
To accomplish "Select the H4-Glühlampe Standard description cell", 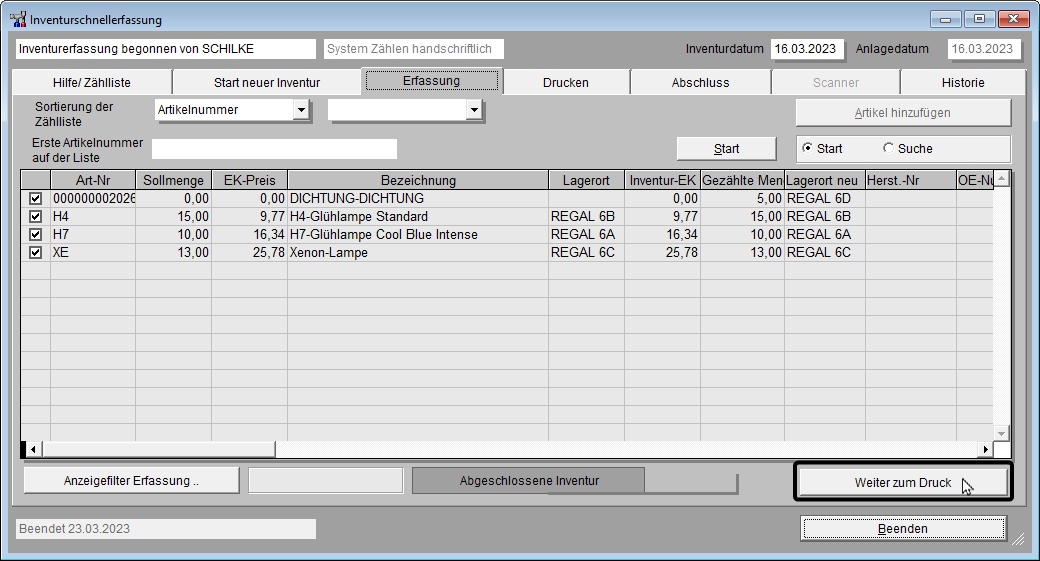I will (418, 216).
